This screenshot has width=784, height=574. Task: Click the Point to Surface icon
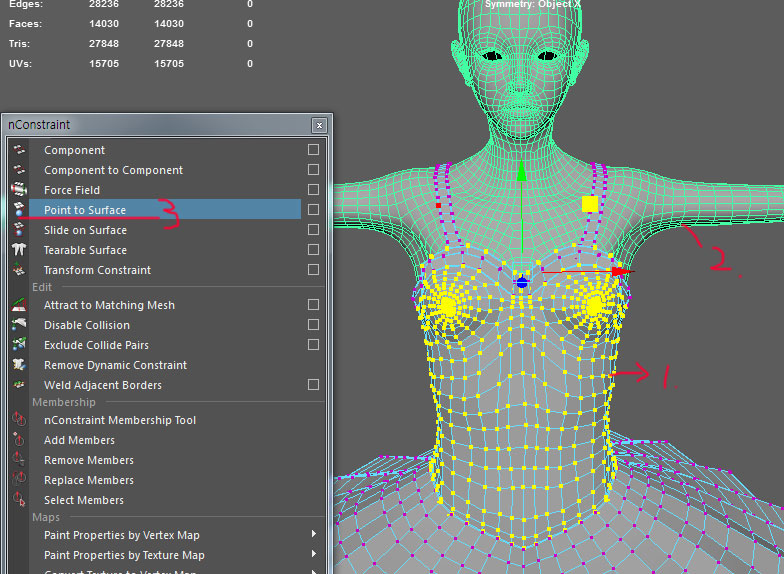point(19,210)
